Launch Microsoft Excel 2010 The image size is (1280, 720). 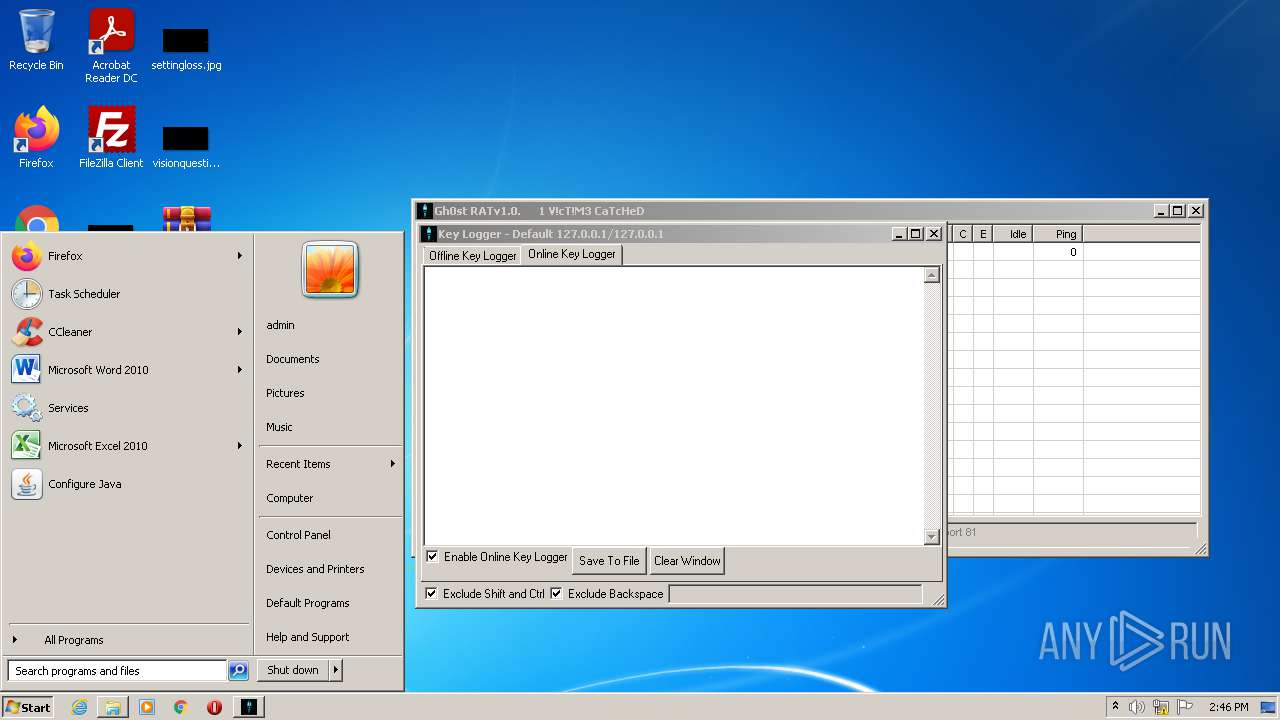(x=127, y=446)
